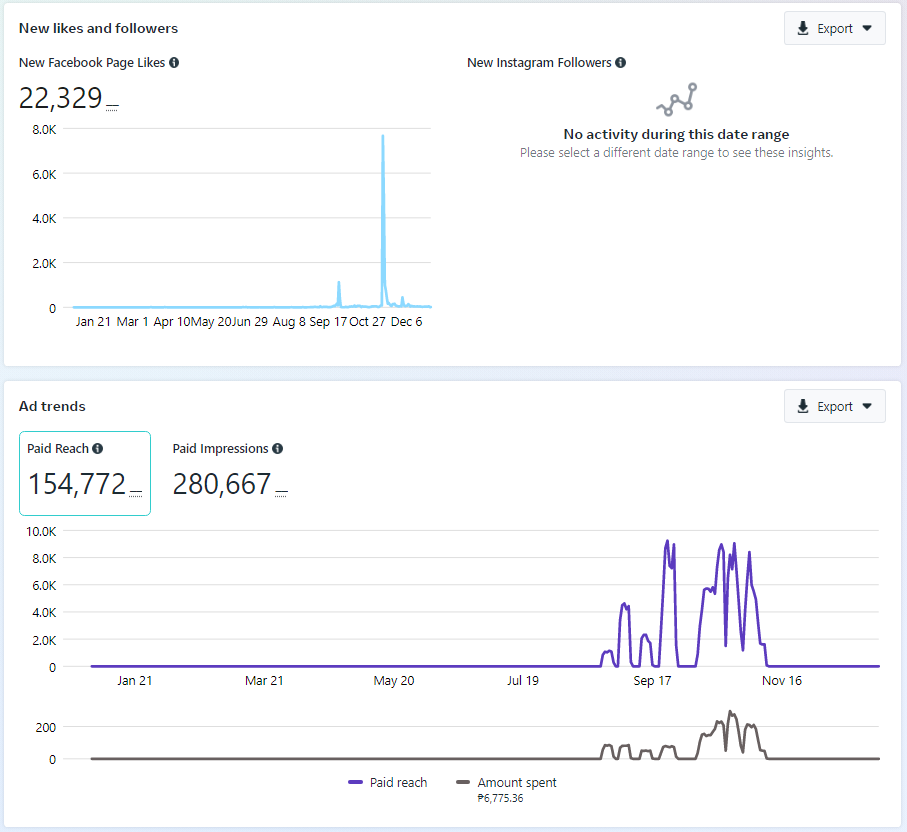Click the 154,772 Paid Reach value
The image size is (907, 832).
pyautogui.click(x=77, y=485)
